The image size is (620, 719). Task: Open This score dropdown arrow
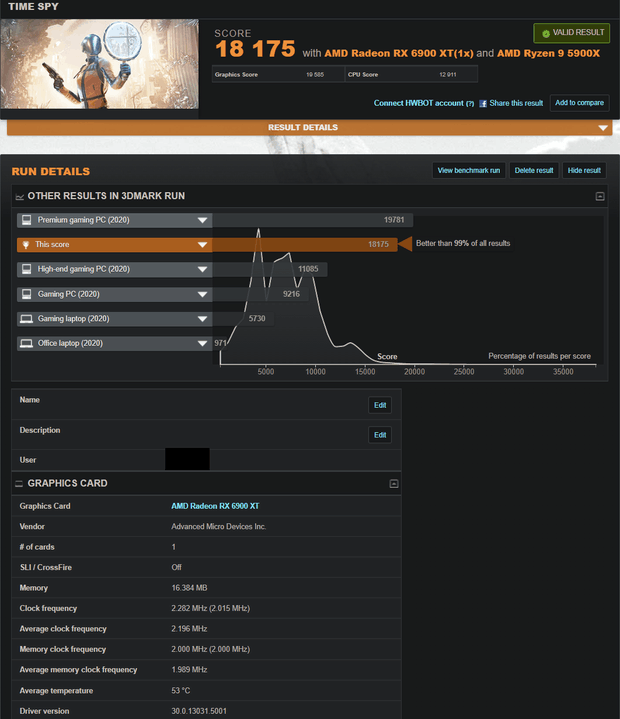click(202, 244)
